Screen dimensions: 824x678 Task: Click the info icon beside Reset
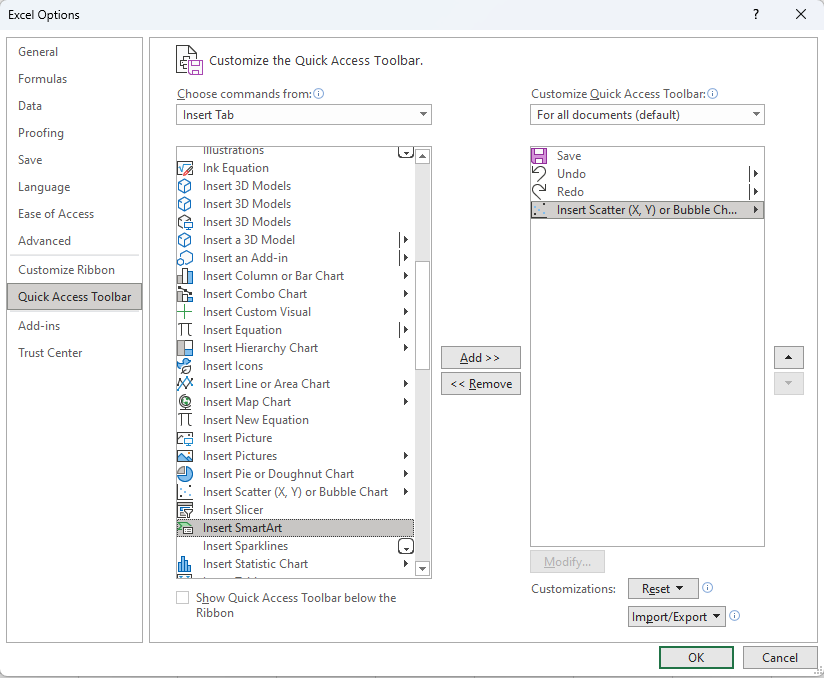(x=707, y=588)
